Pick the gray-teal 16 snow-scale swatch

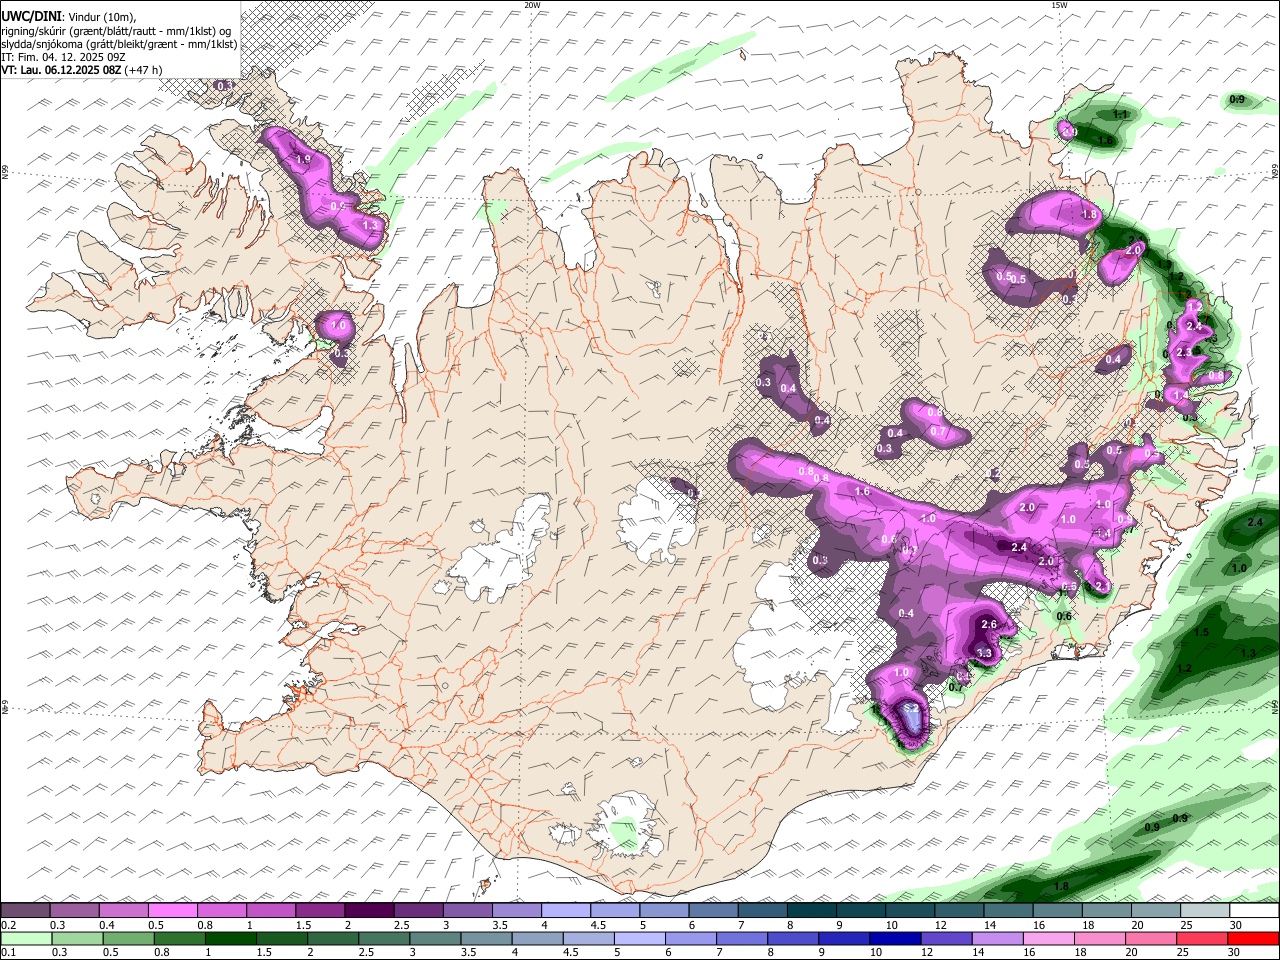[1058, 911]
